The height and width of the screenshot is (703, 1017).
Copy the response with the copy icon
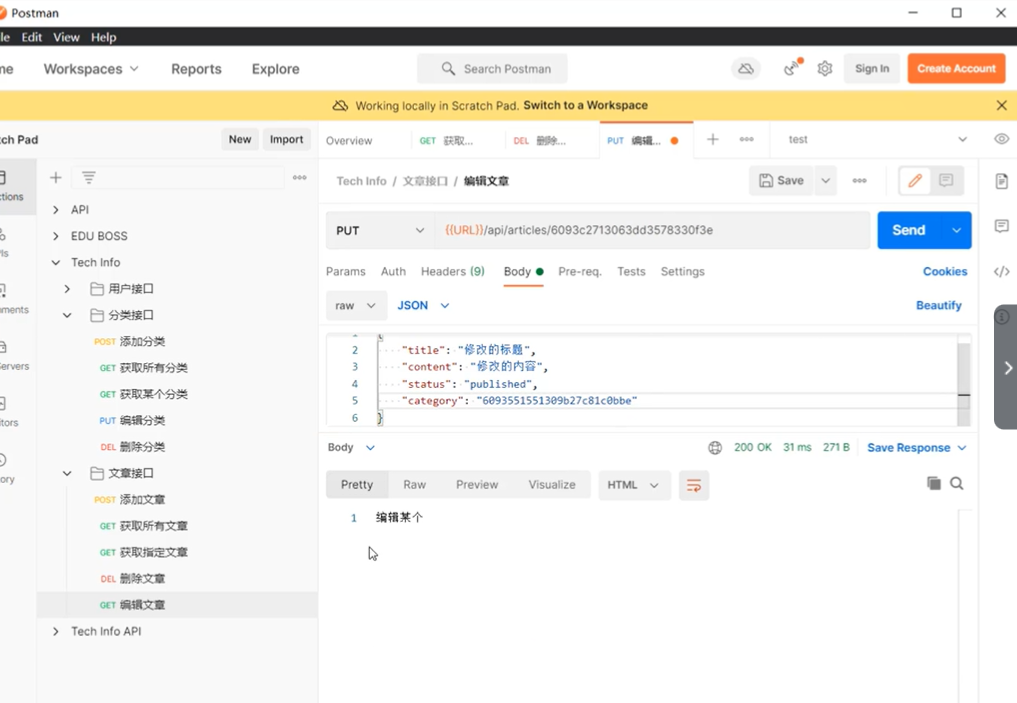click(934, 483)
